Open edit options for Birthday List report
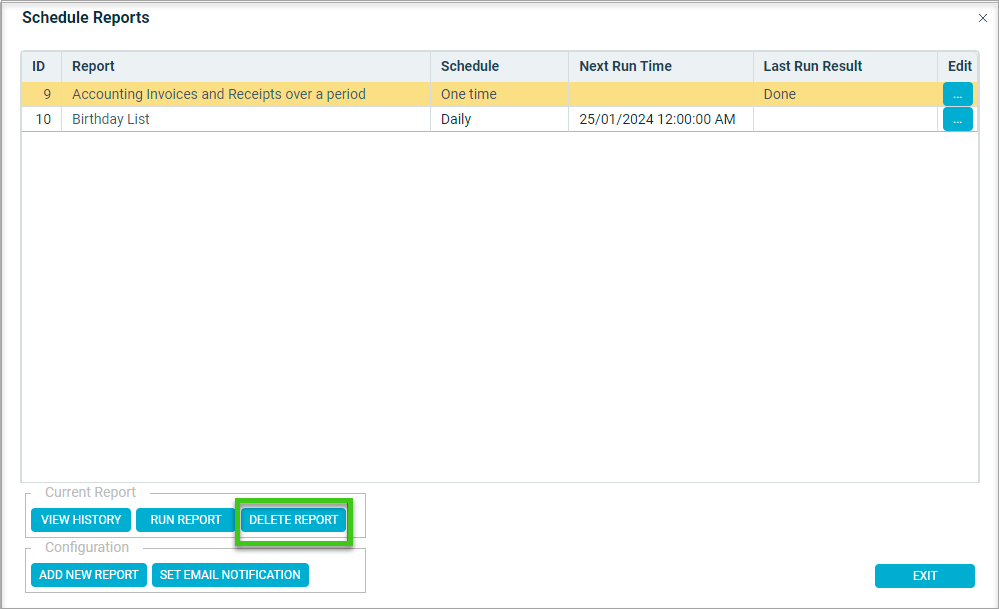 958,119
